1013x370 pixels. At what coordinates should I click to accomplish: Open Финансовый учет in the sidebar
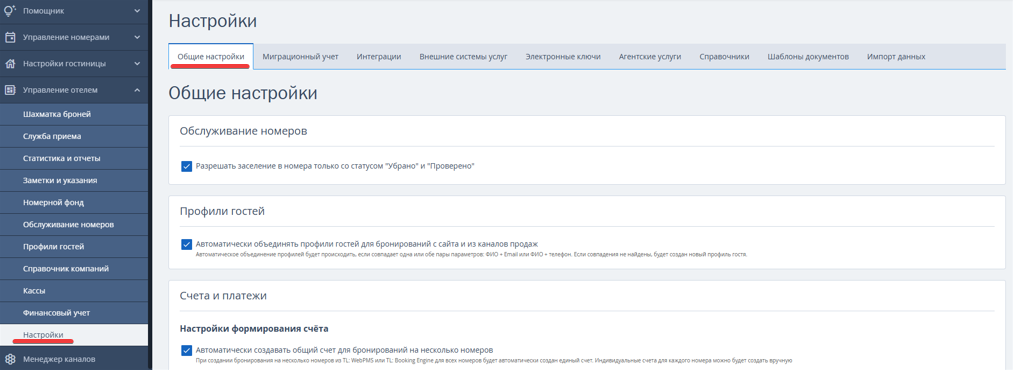pos(74,313)
